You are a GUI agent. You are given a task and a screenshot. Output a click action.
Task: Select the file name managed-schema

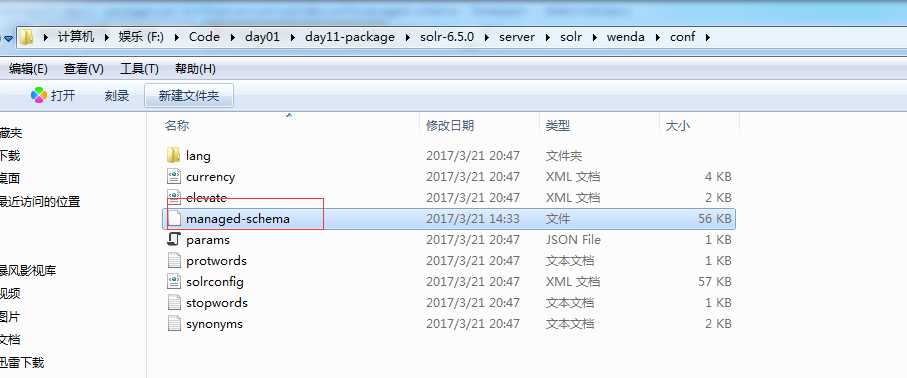coord(238,219)
